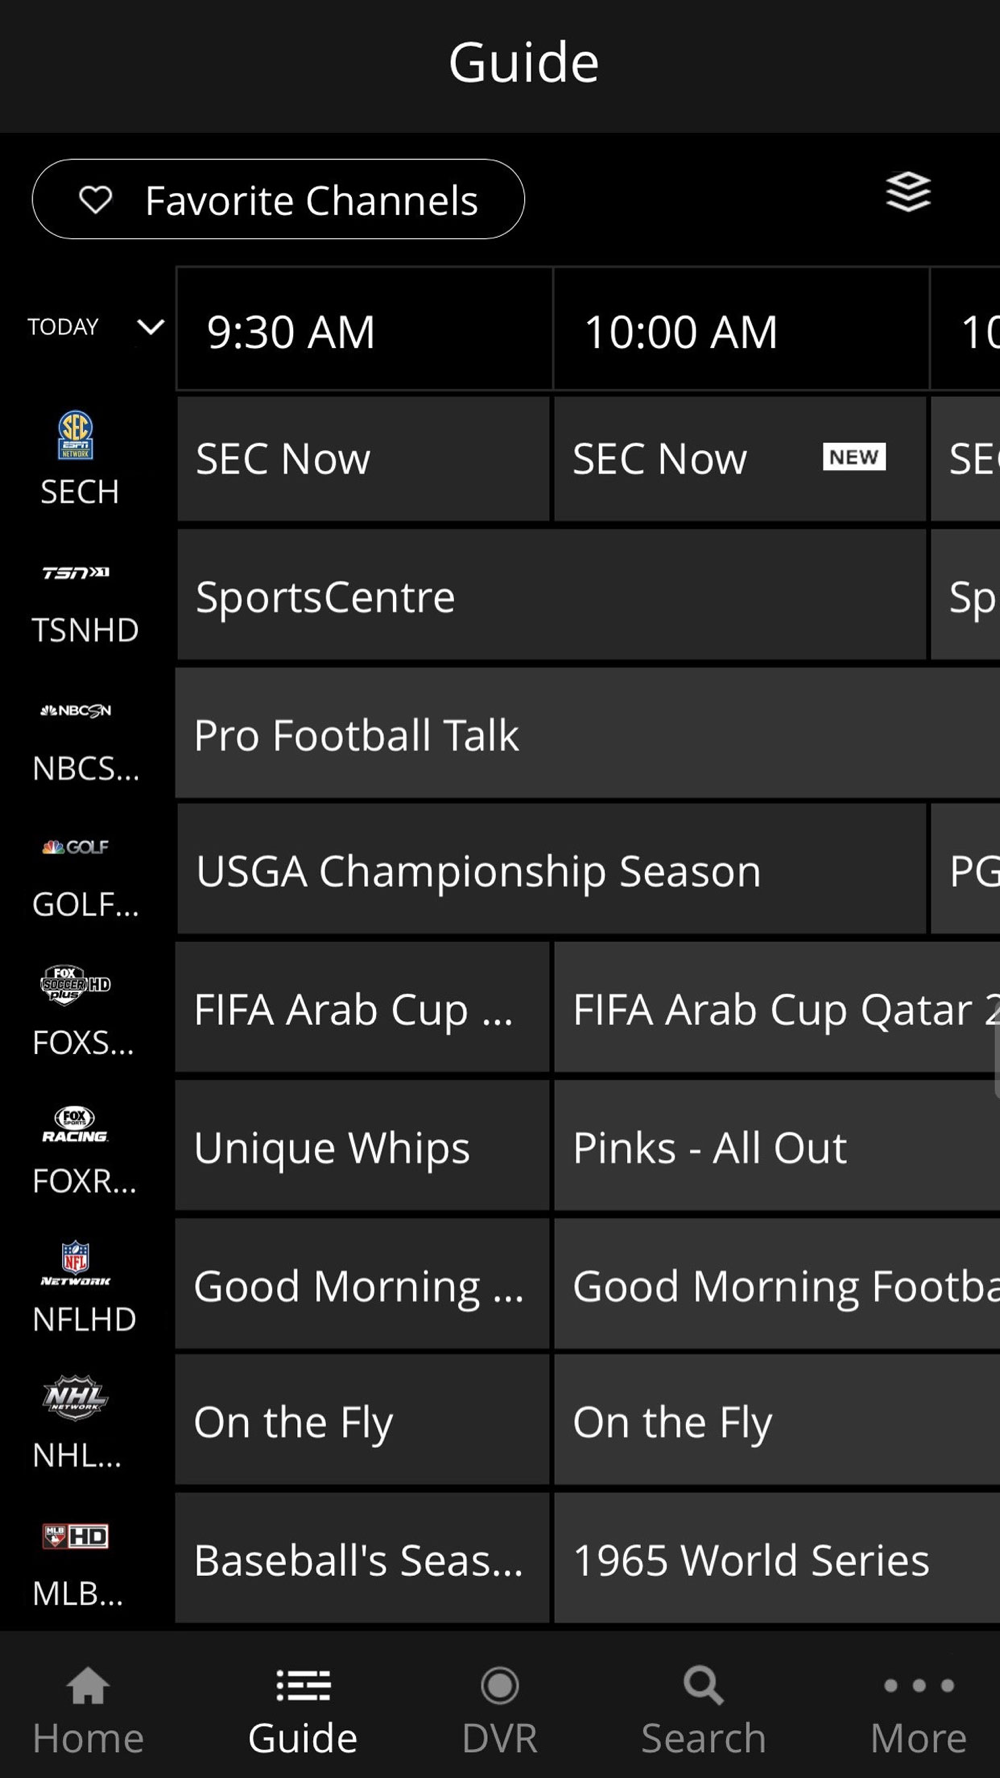This screenshot has width=1000, height=1778.
Task: Tap the Golf Channel logo
Action: [76, 847]
